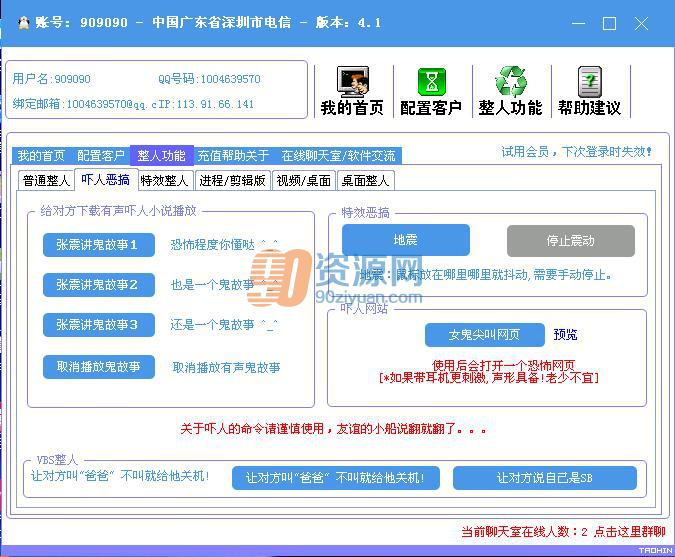Open the 预览 link
Viewport: 675px width, 557px height.
[565, 334]
